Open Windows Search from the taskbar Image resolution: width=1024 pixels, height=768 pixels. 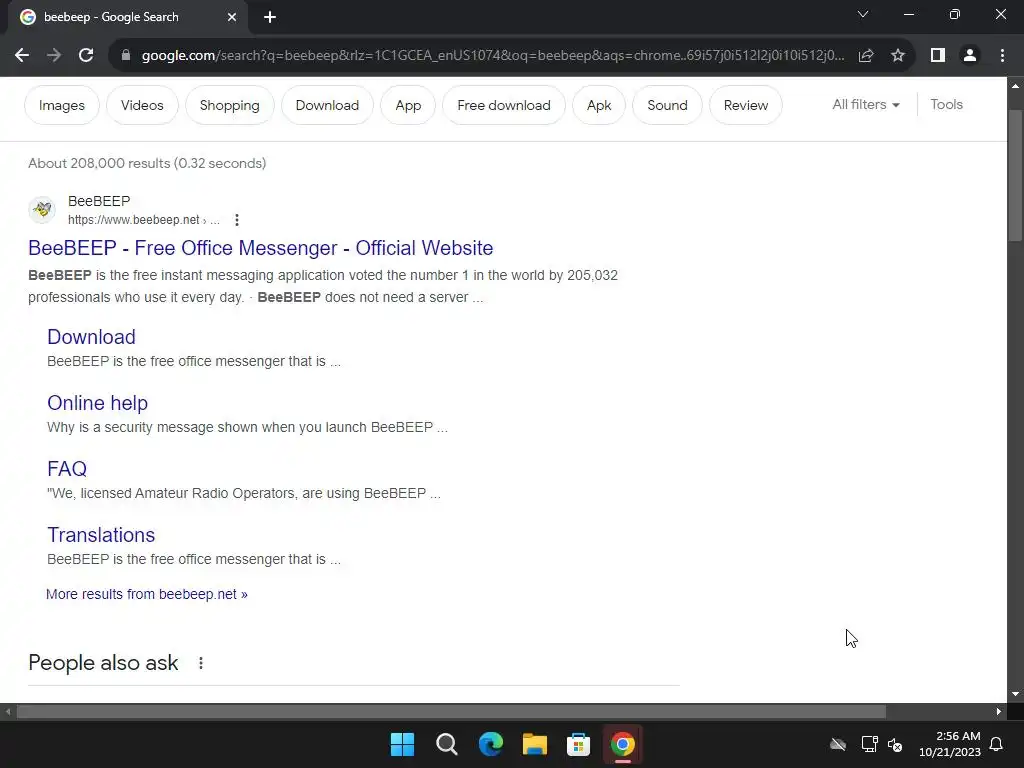pyautogui.click(x=447, y=744)
